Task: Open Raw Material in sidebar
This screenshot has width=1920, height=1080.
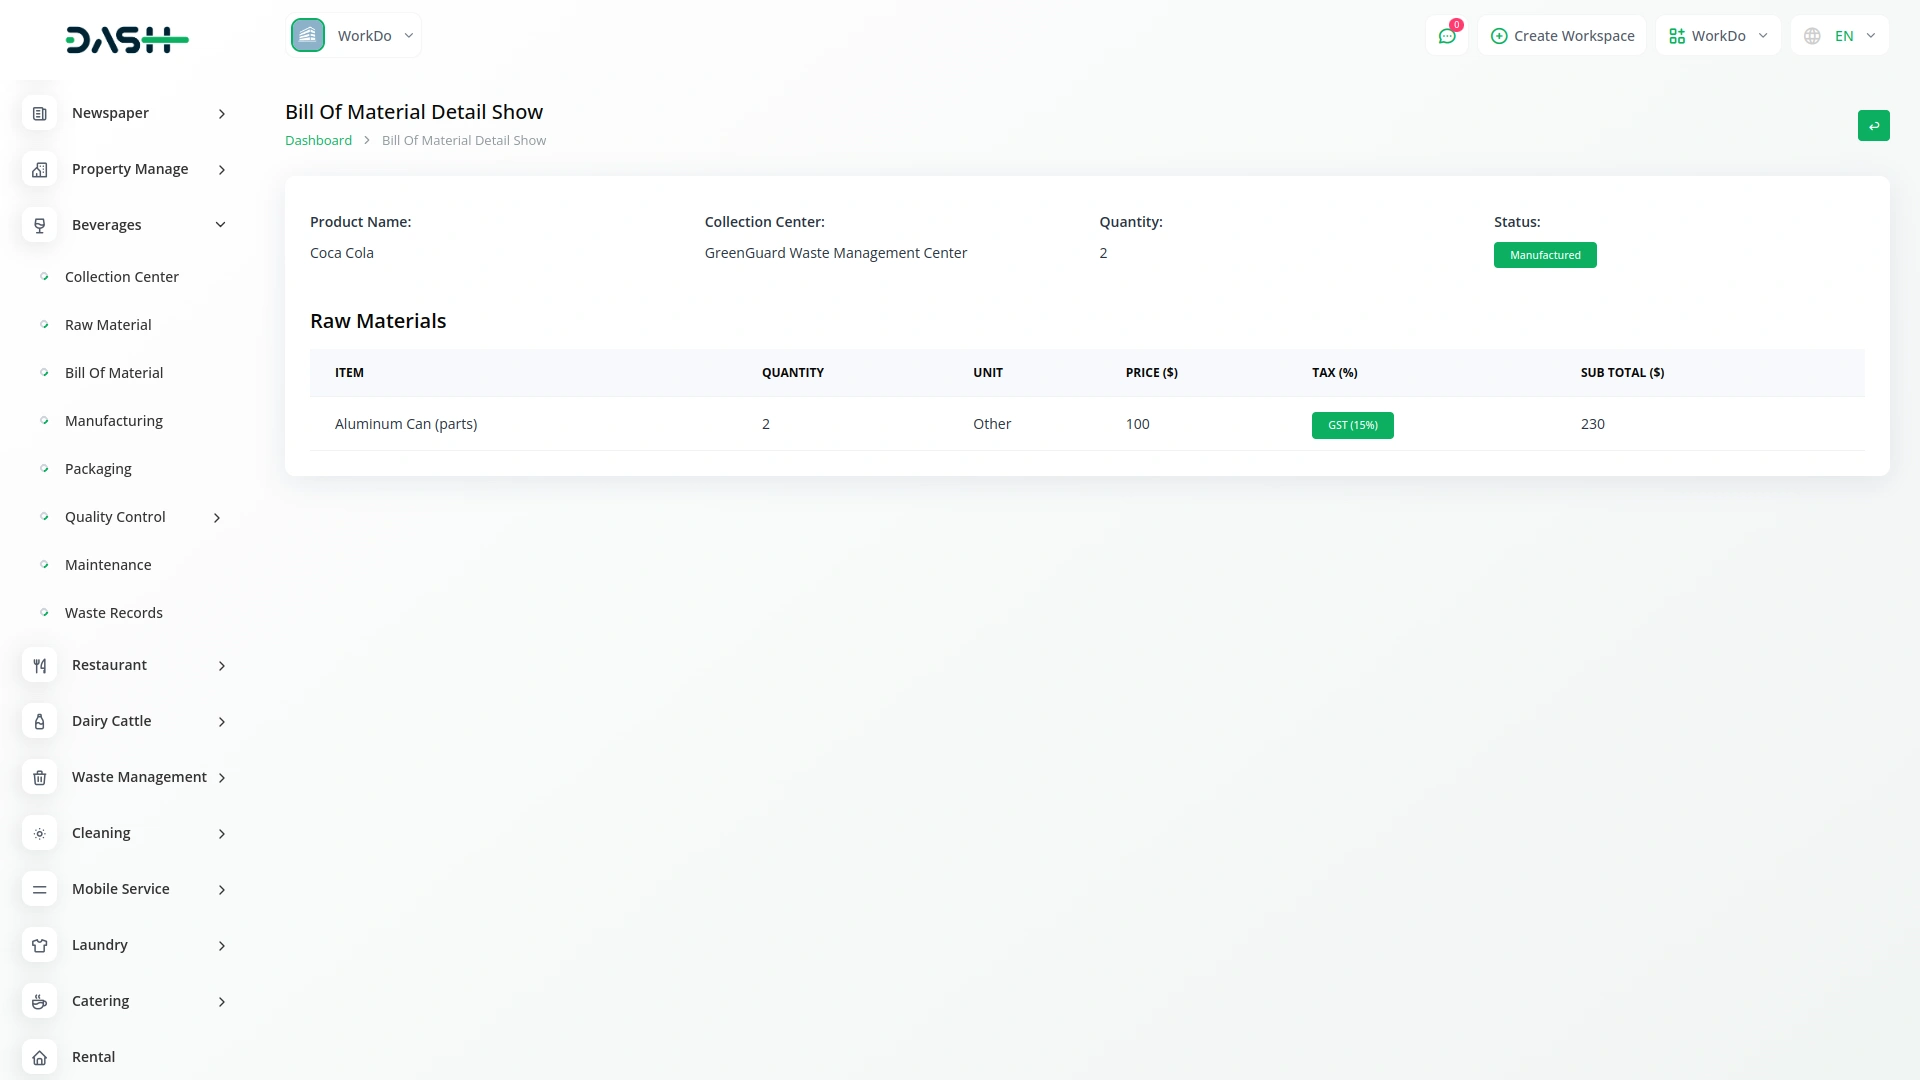Action: pyautogui.click(x=108, y=325)
